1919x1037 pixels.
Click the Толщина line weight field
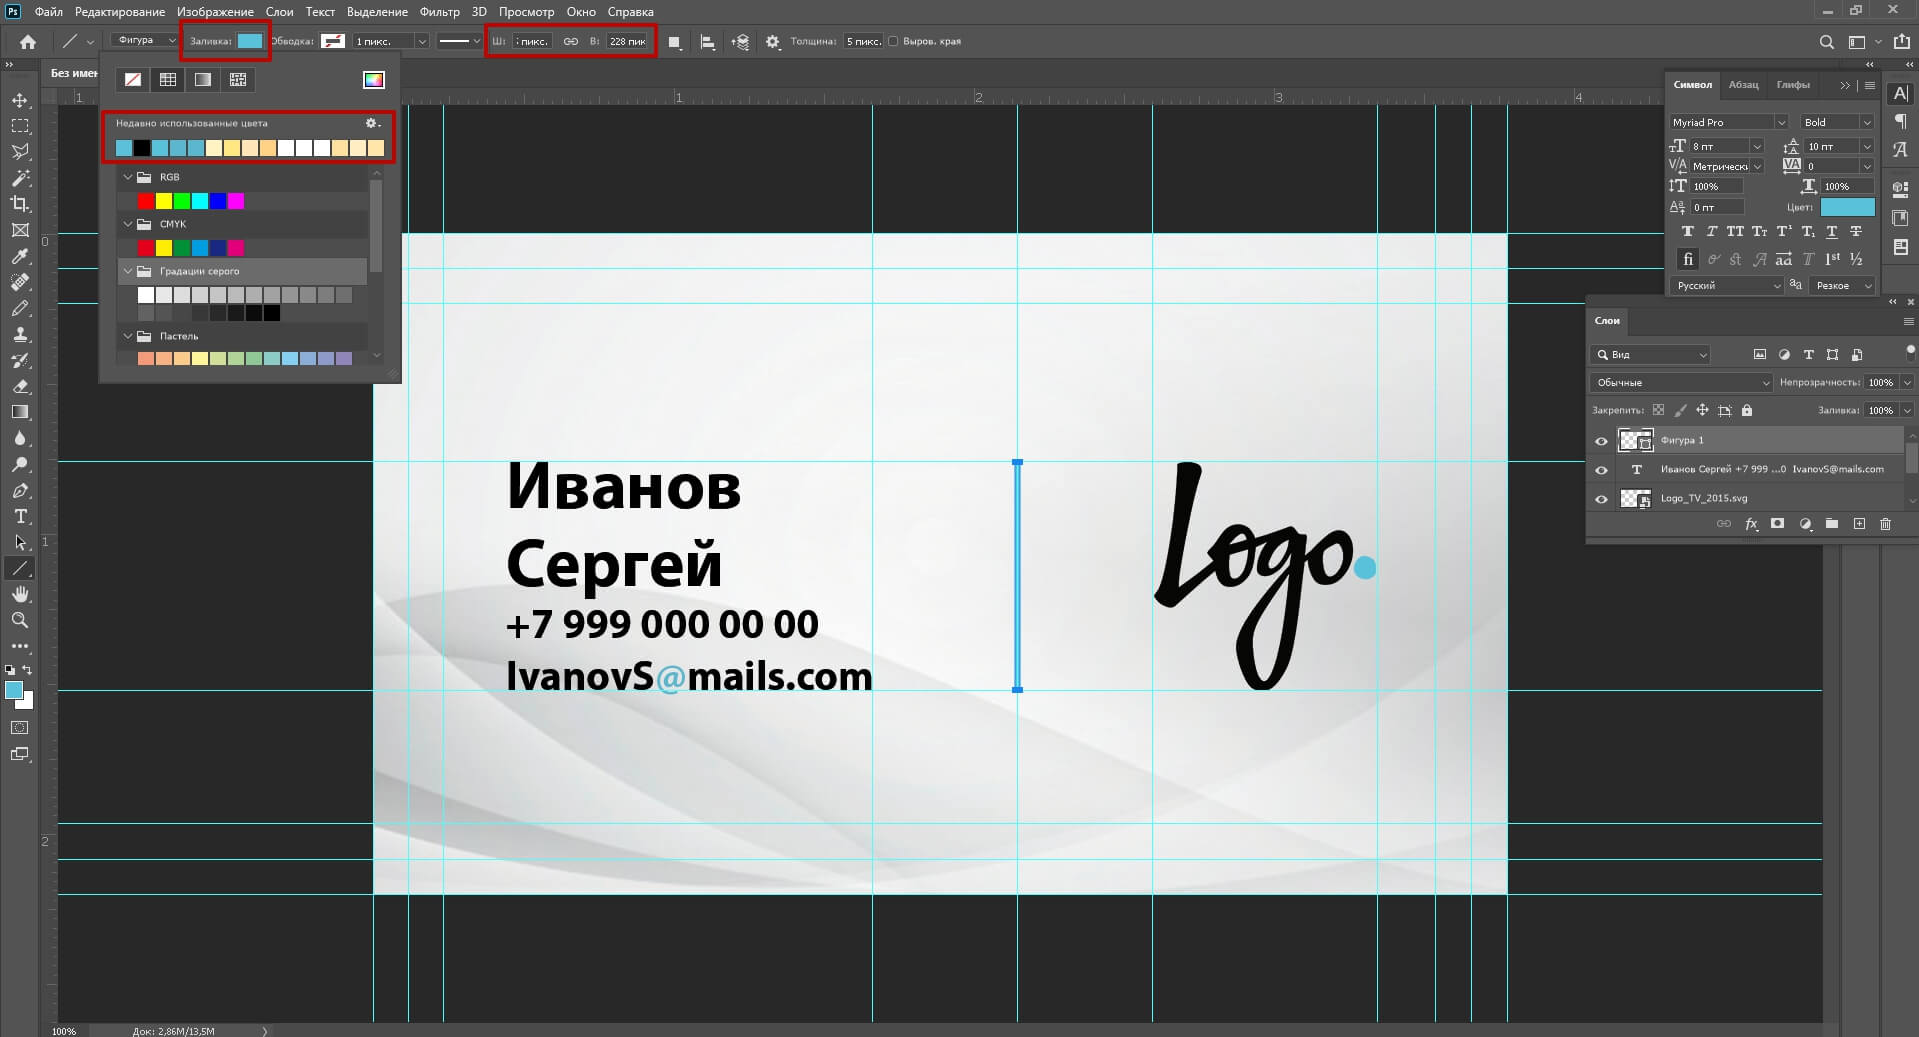[x=863, y=42]
